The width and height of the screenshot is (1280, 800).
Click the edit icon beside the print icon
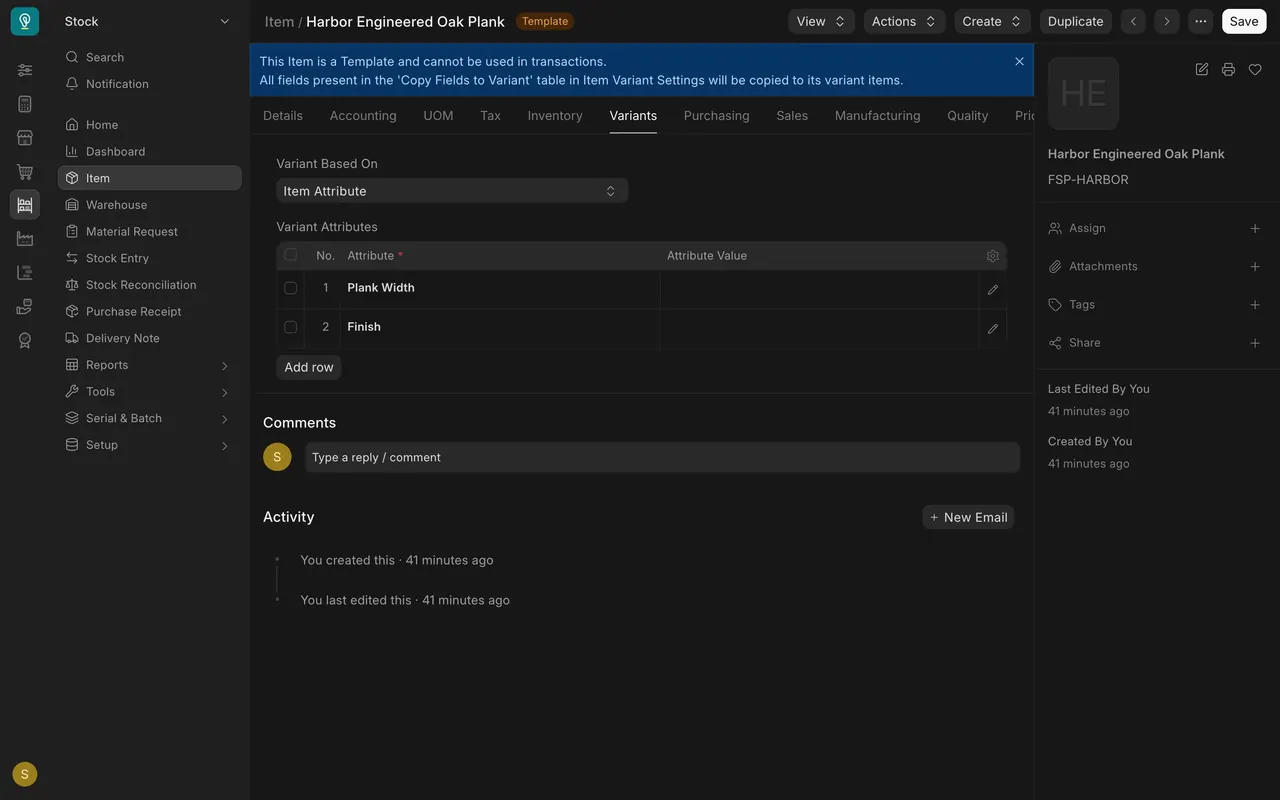(x=1202, y=69)
